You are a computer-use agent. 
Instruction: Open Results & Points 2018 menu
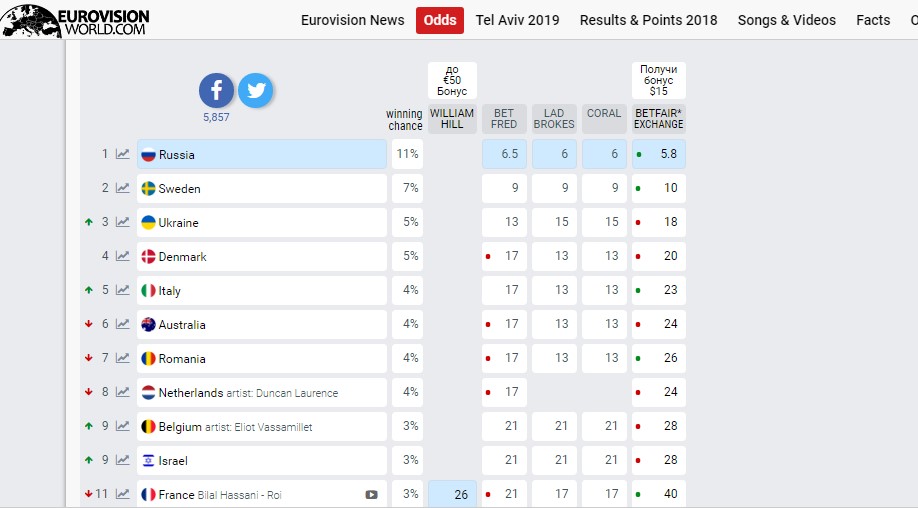point(648,20)
